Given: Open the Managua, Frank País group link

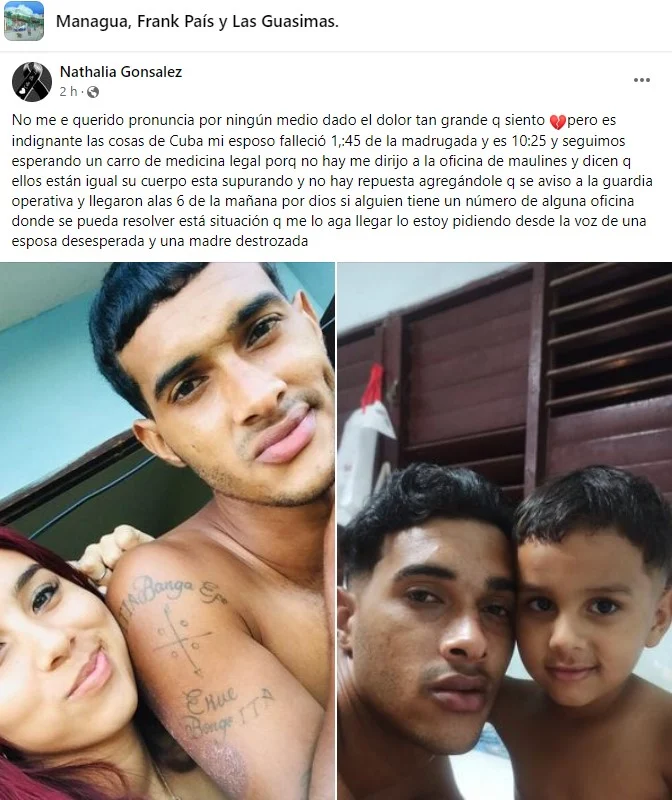Looking at the screenshot, I should 197,21.
